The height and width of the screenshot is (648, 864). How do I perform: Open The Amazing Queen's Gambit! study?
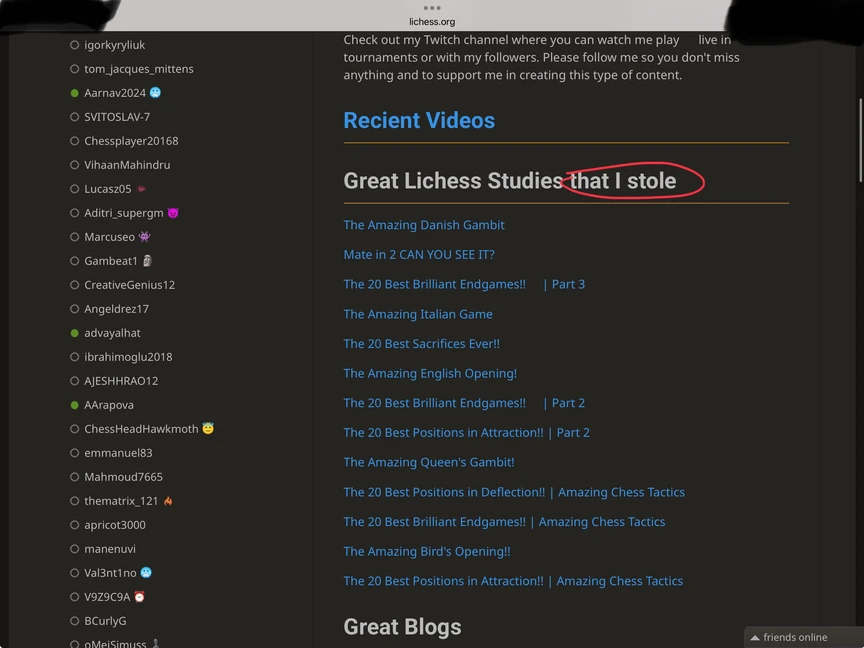pyautogui.click(x=429, y=462)
